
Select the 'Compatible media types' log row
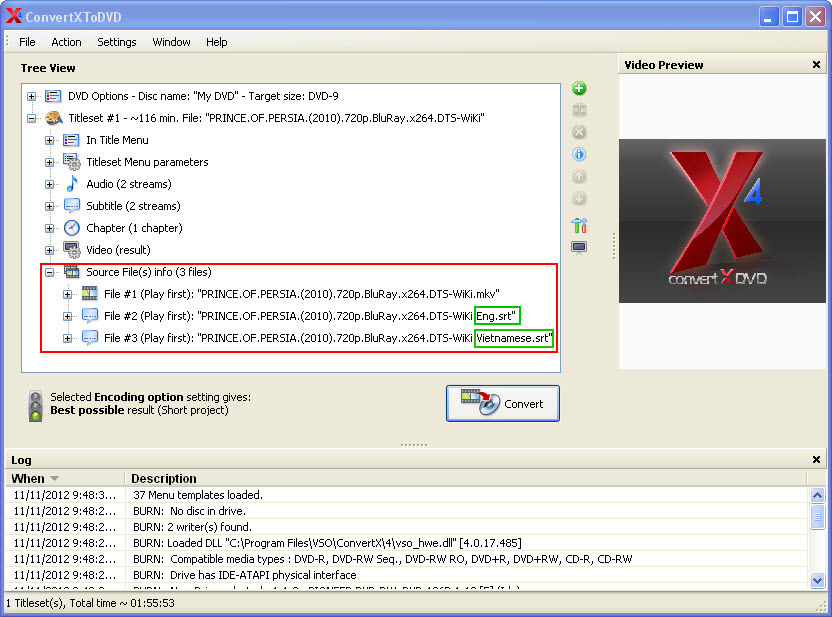(x=406, y=559)
